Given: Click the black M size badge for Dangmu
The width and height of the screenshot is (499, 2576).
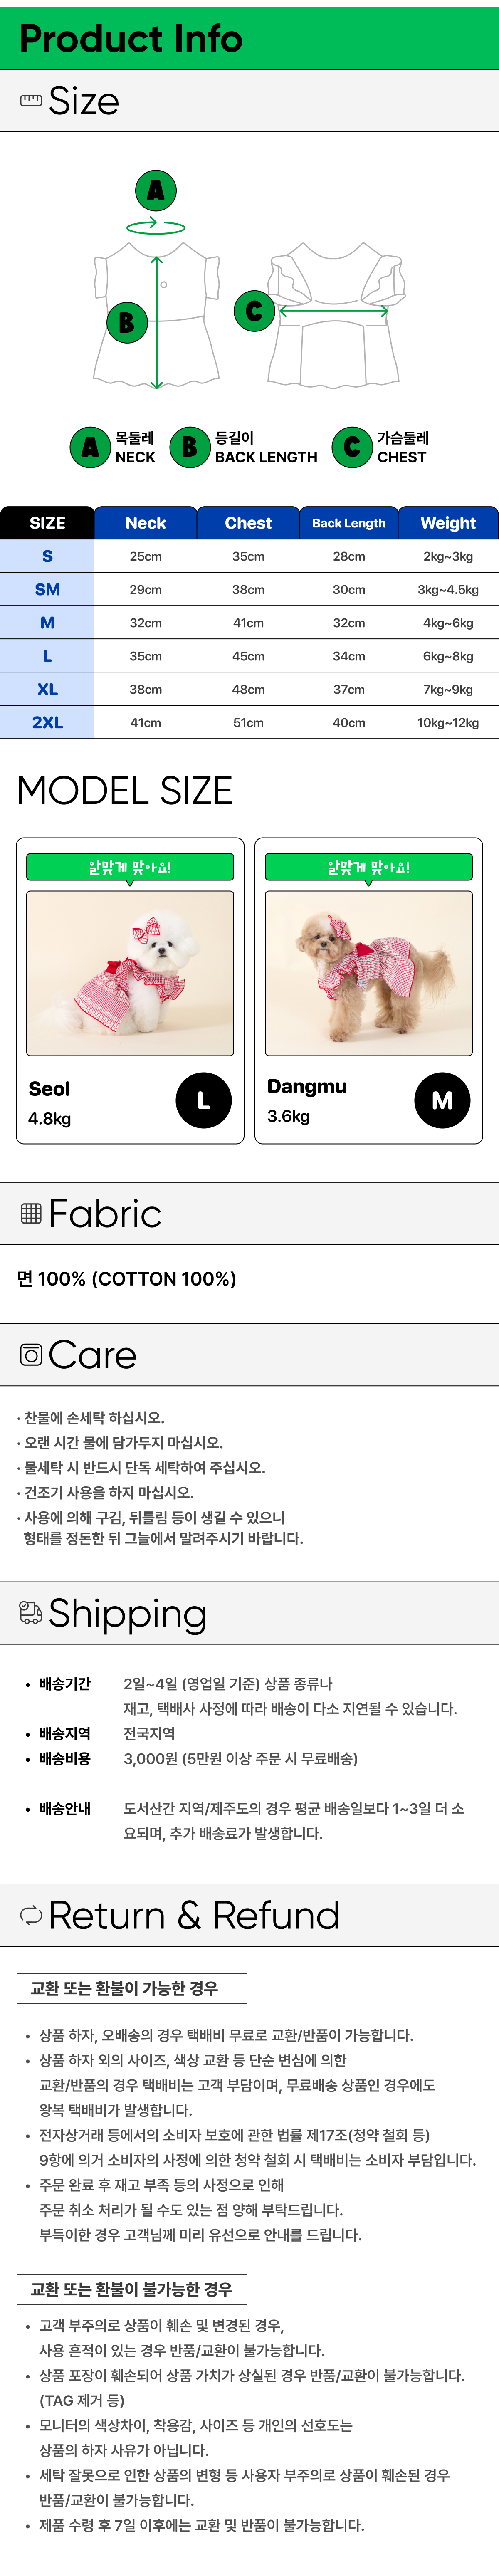Looking at the screenshot, I should [x=442, y=1100].
